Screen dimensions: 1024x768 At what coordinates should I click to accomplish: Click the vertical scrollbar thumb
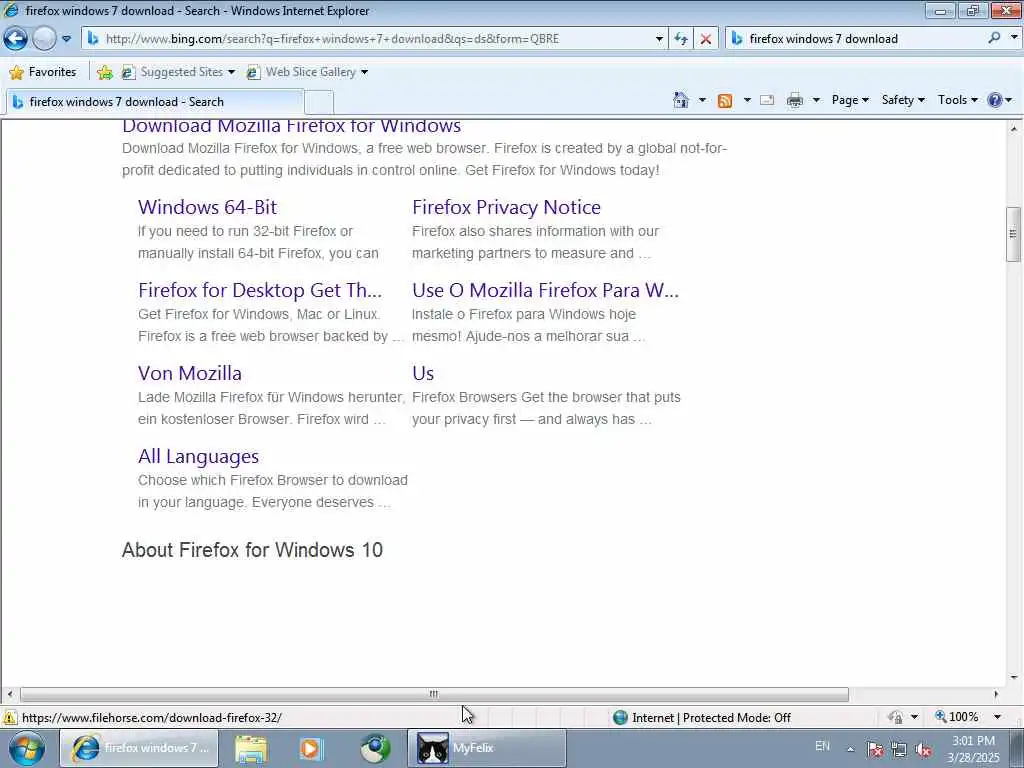pos(1013,234)
